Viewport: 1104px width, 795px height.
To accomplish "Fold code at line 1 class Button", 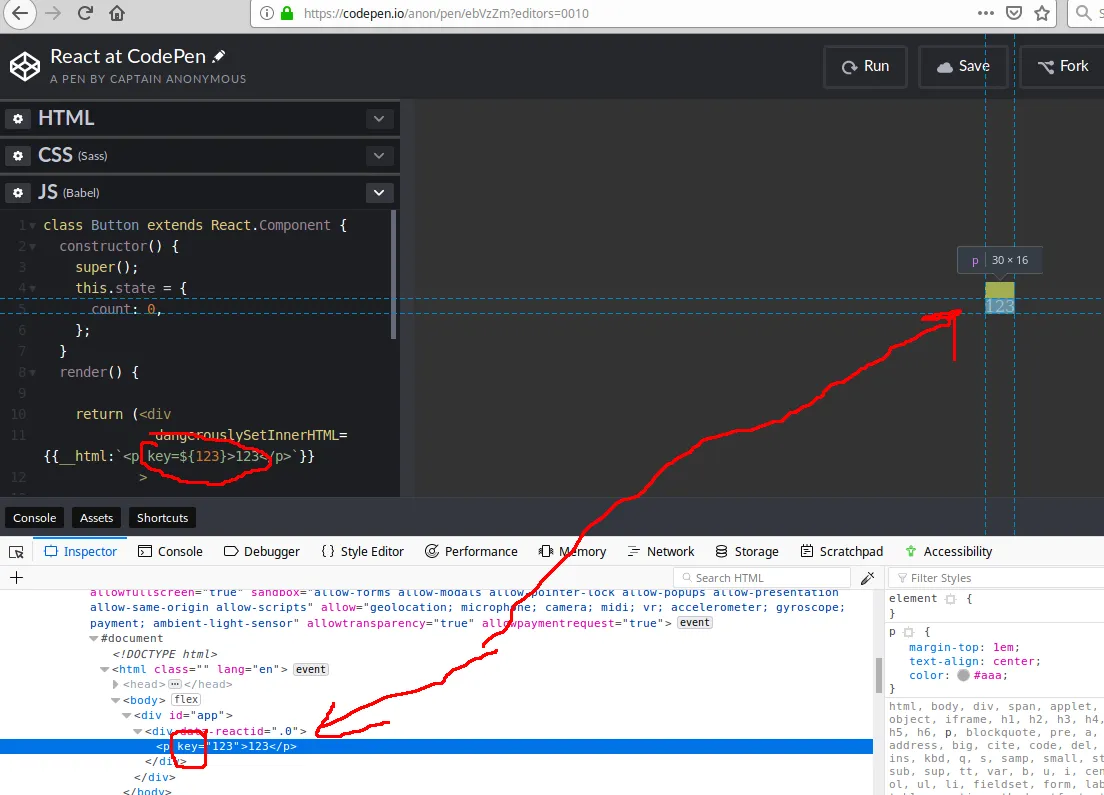I will click(x=32, y=226).
